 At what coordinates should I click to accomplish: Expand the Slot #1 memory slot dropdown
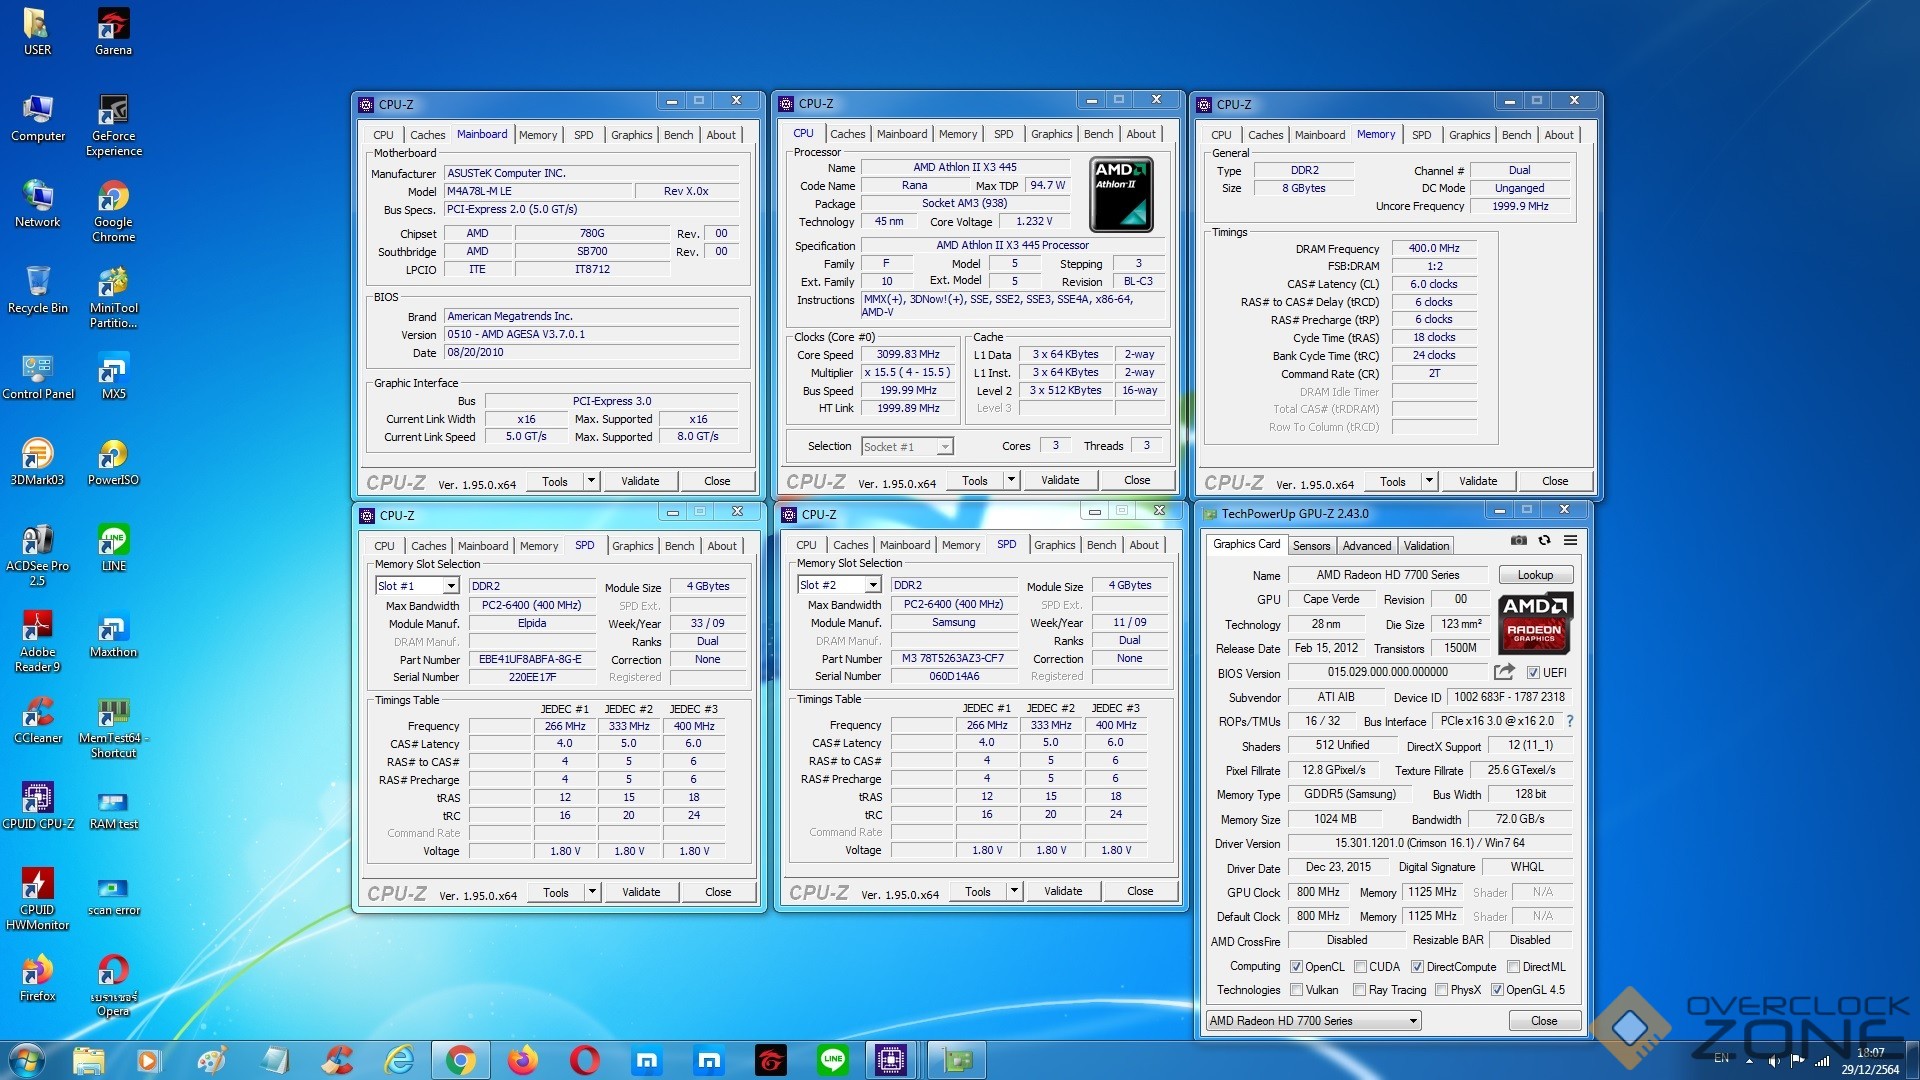coord(451,586)
